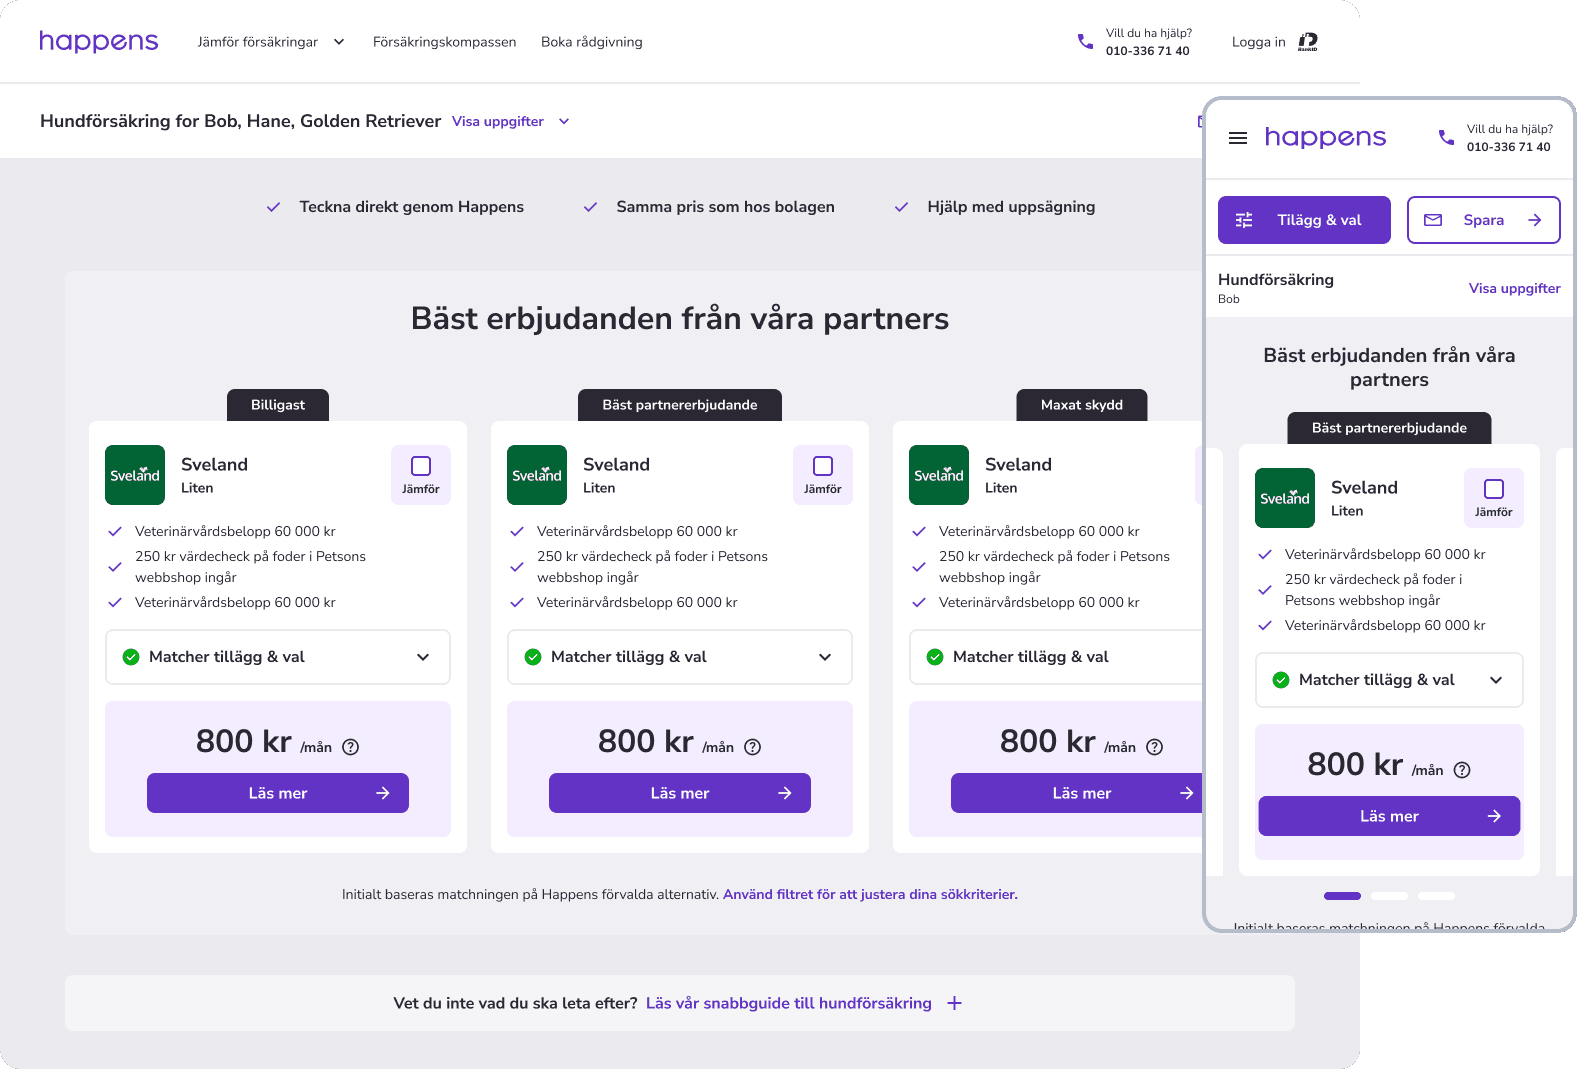The image size is (1577, 1069).
Task: Click the desktop Bäst partnererbjudande badge
Action: click(680, 405)
